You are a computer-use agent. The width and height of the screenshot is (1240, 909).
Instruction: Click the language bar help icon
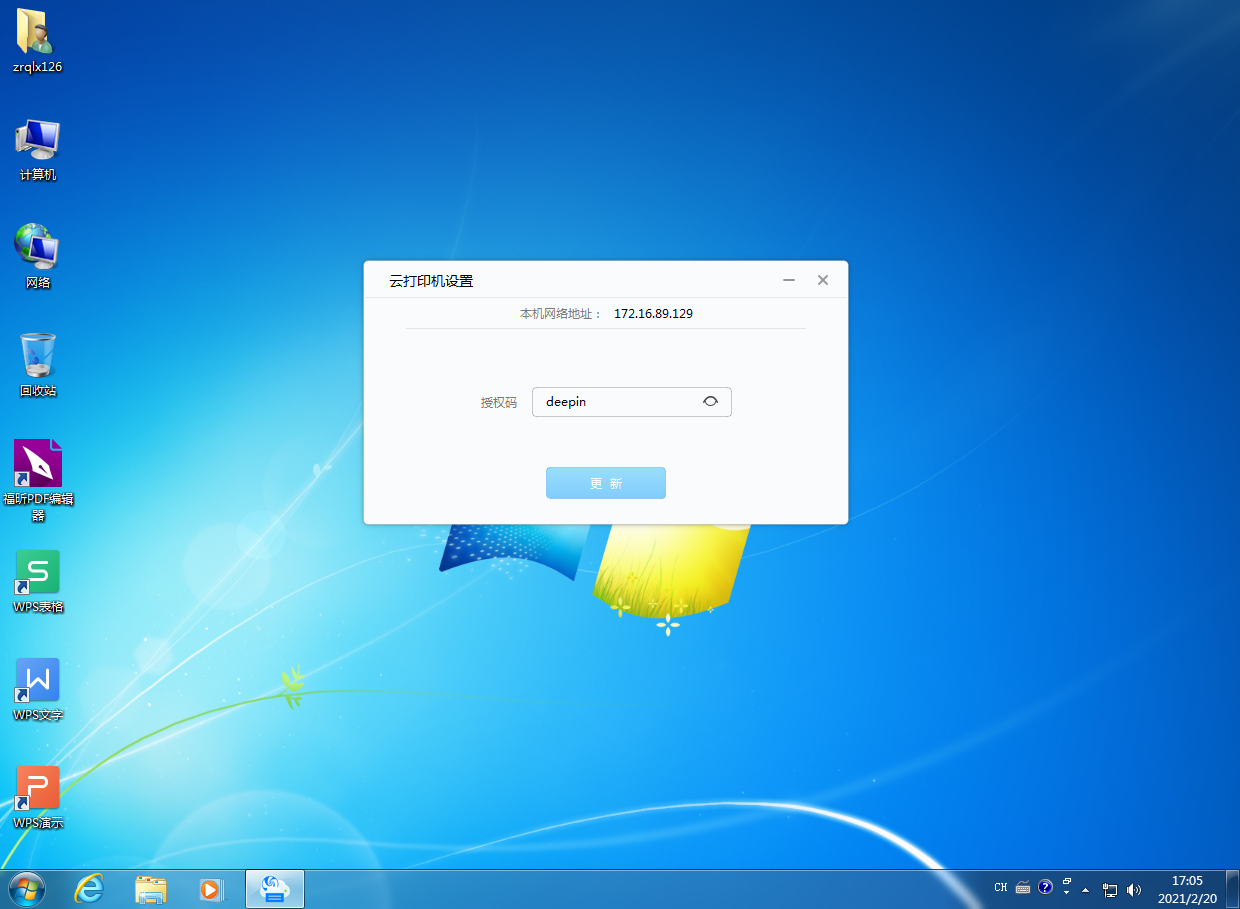click(1046, 887)
